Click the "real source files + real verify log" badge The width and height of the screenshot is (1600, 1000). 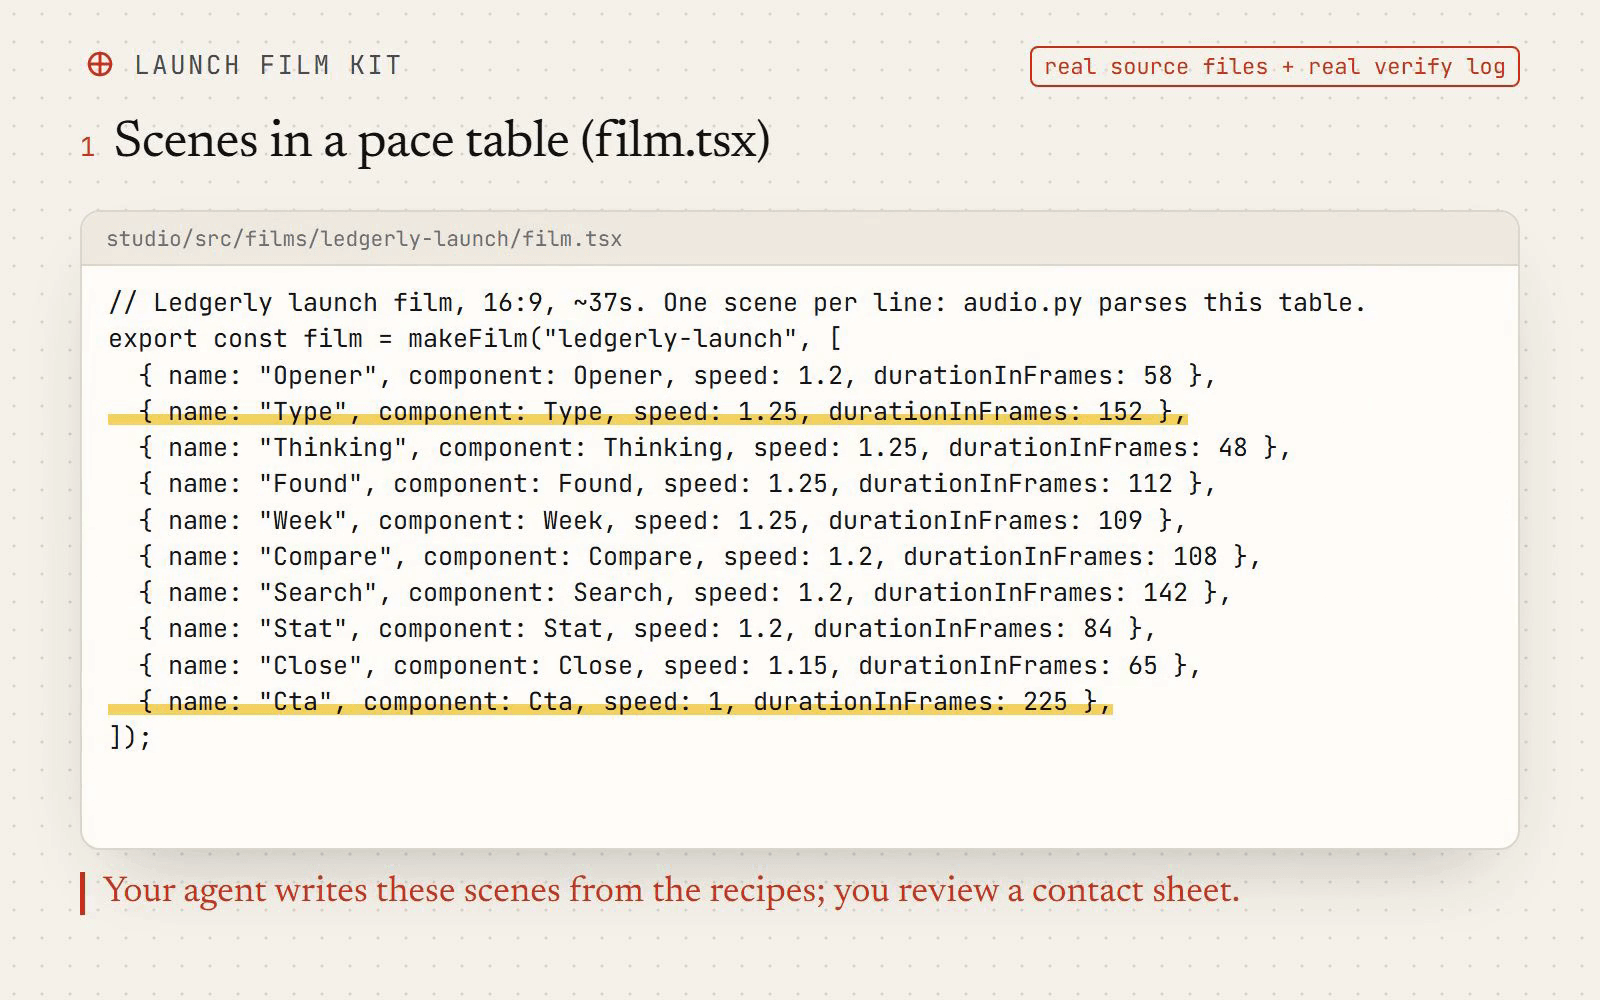click(1274, 67)
